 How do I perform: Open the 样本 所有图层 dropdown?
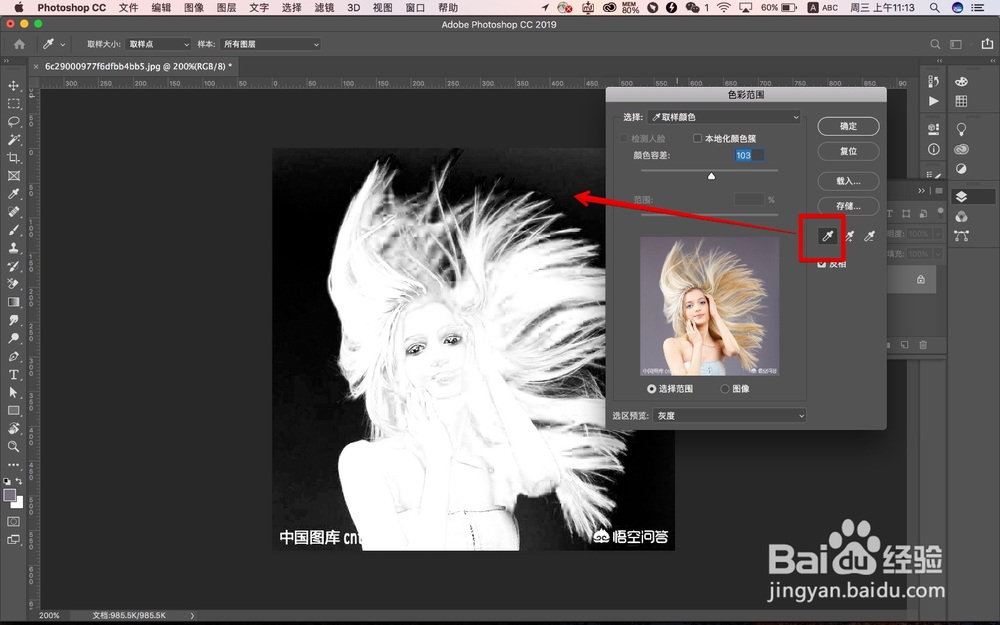tap(270, 44)
